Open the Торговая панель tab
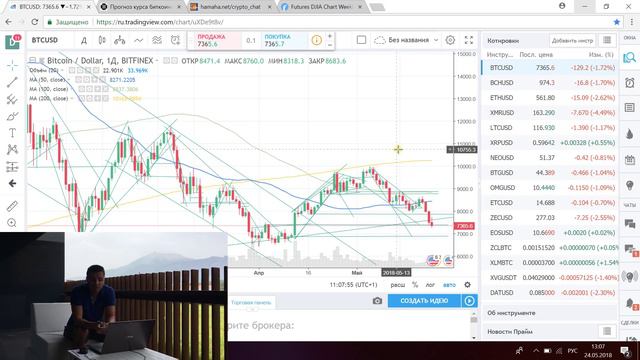This screenshot has width=640, height=360. (251, 302)
